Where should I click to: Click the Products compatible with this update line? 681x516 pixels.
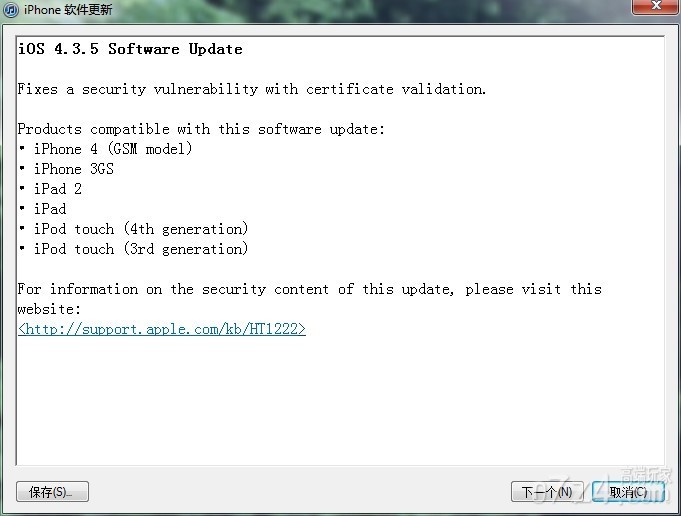[x=201, y=129]
